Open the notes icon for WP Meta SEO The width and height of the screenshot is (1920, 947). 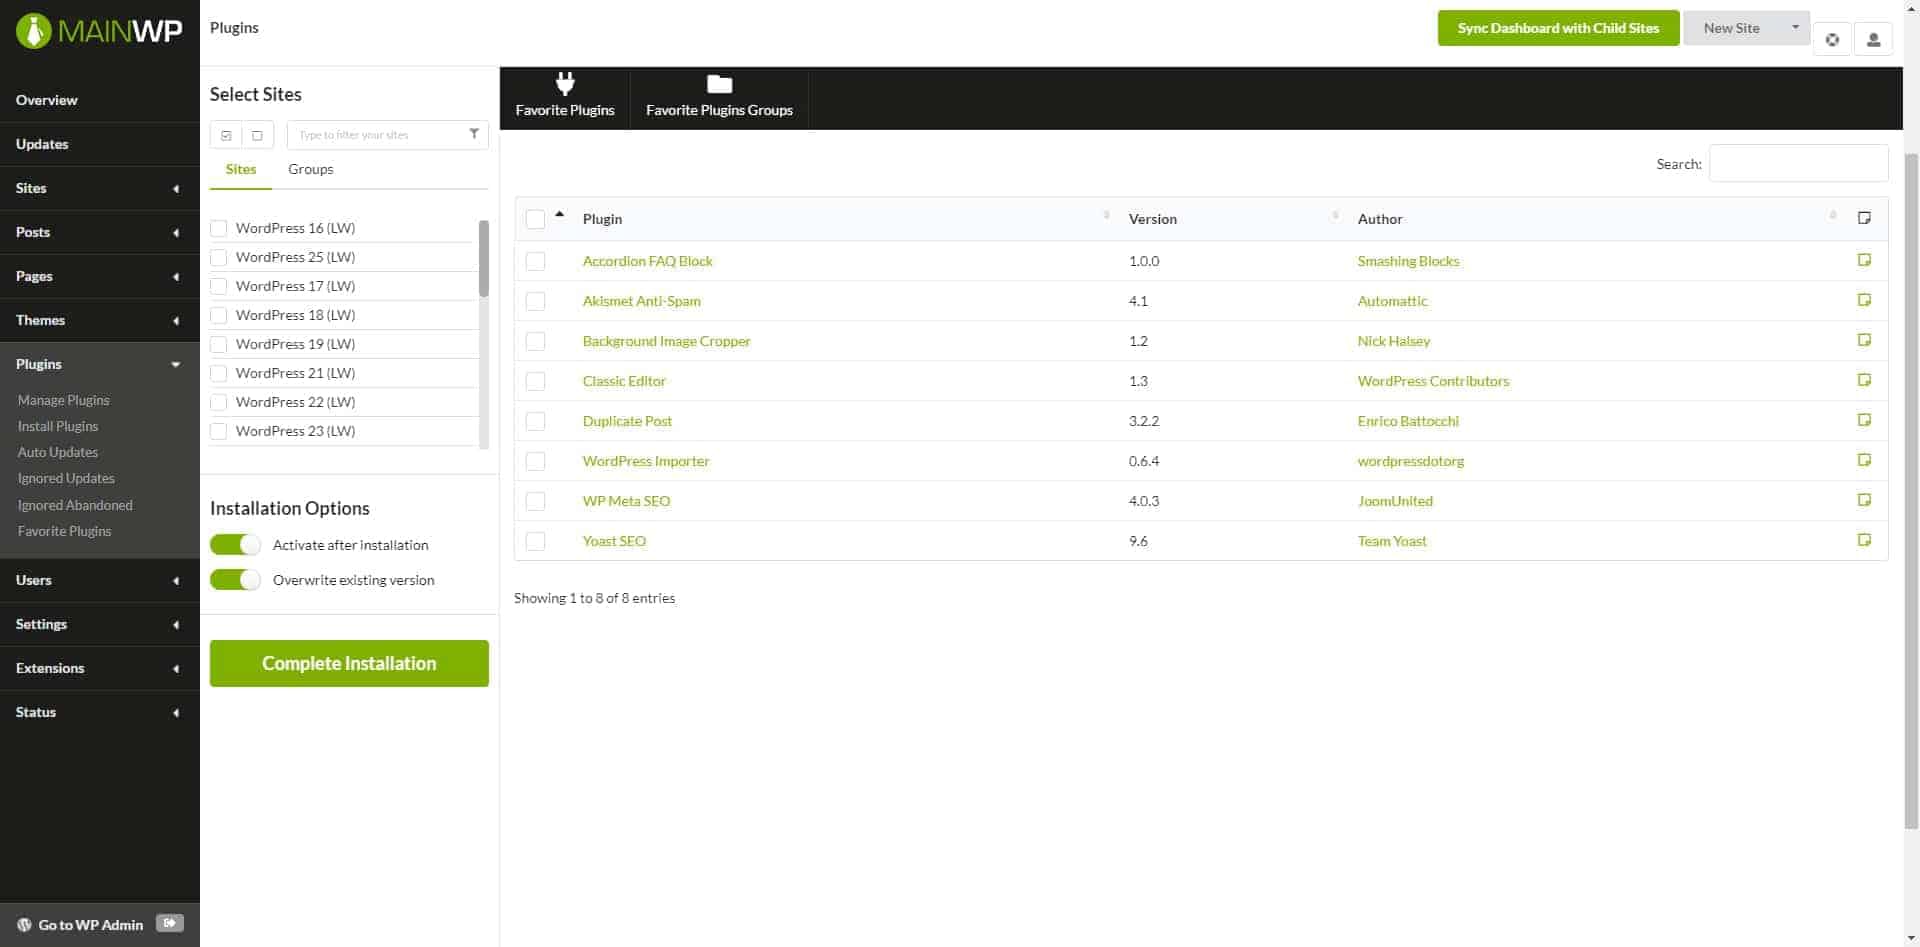1864,500
